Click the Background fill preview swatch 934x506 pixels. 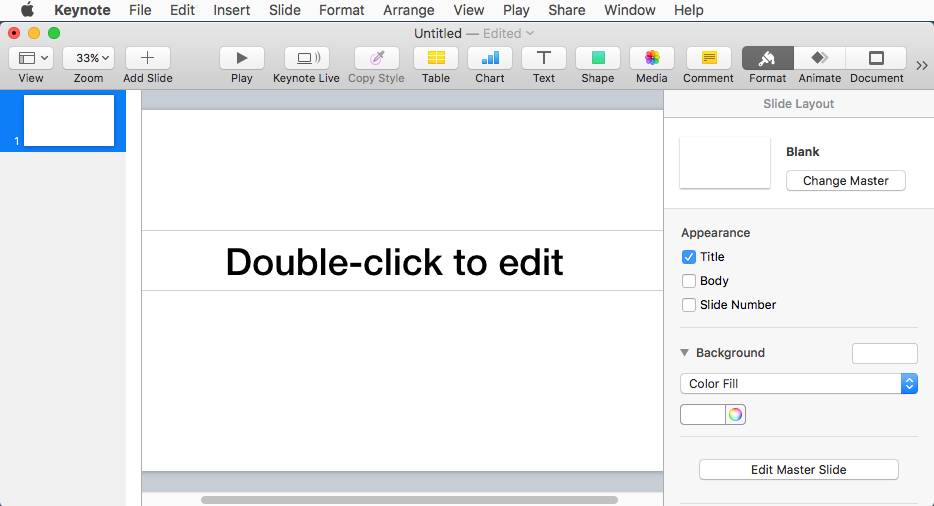click(885, 353)
